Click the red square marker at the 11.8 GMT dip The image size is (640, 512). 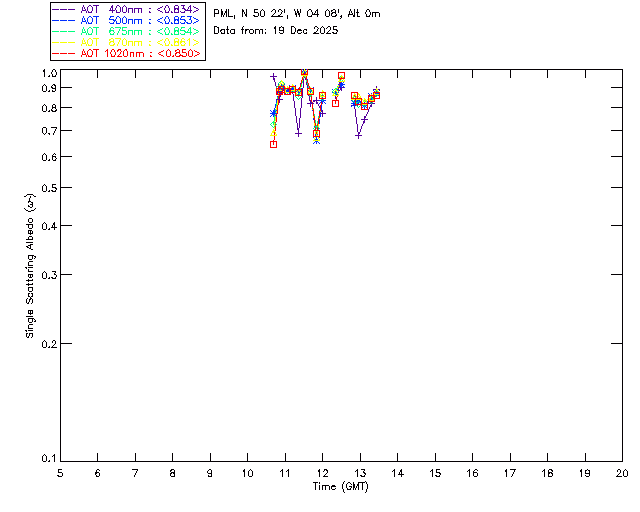click(x=316, y=133)
